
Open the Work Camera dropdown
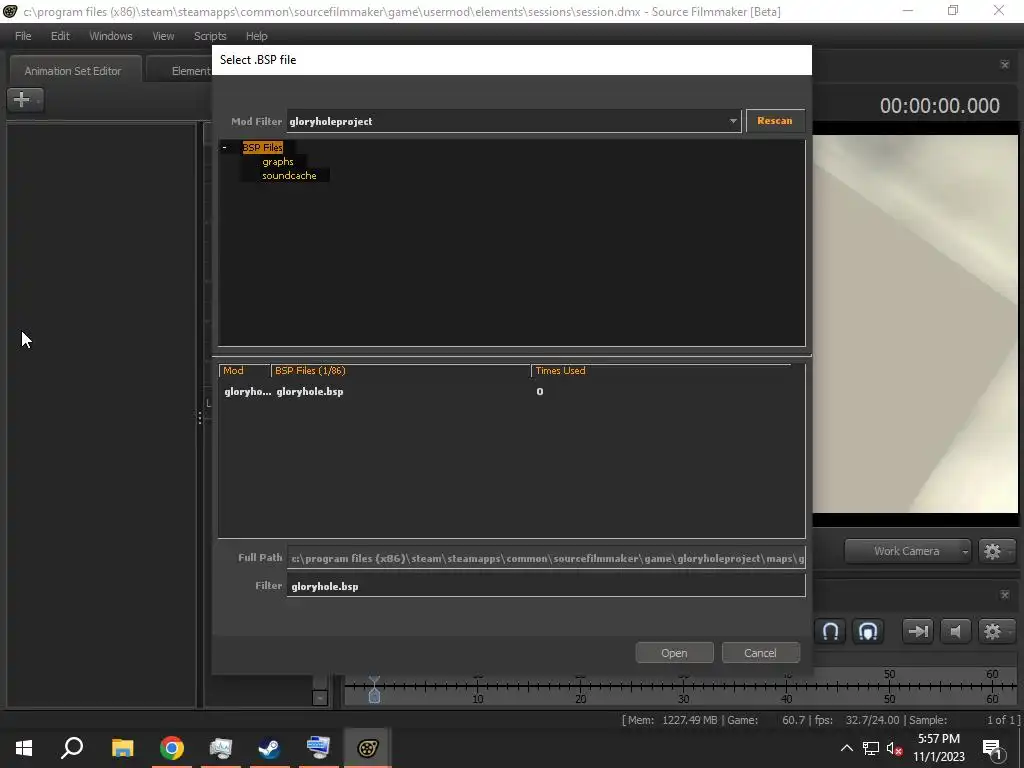[x=907, y=551]
